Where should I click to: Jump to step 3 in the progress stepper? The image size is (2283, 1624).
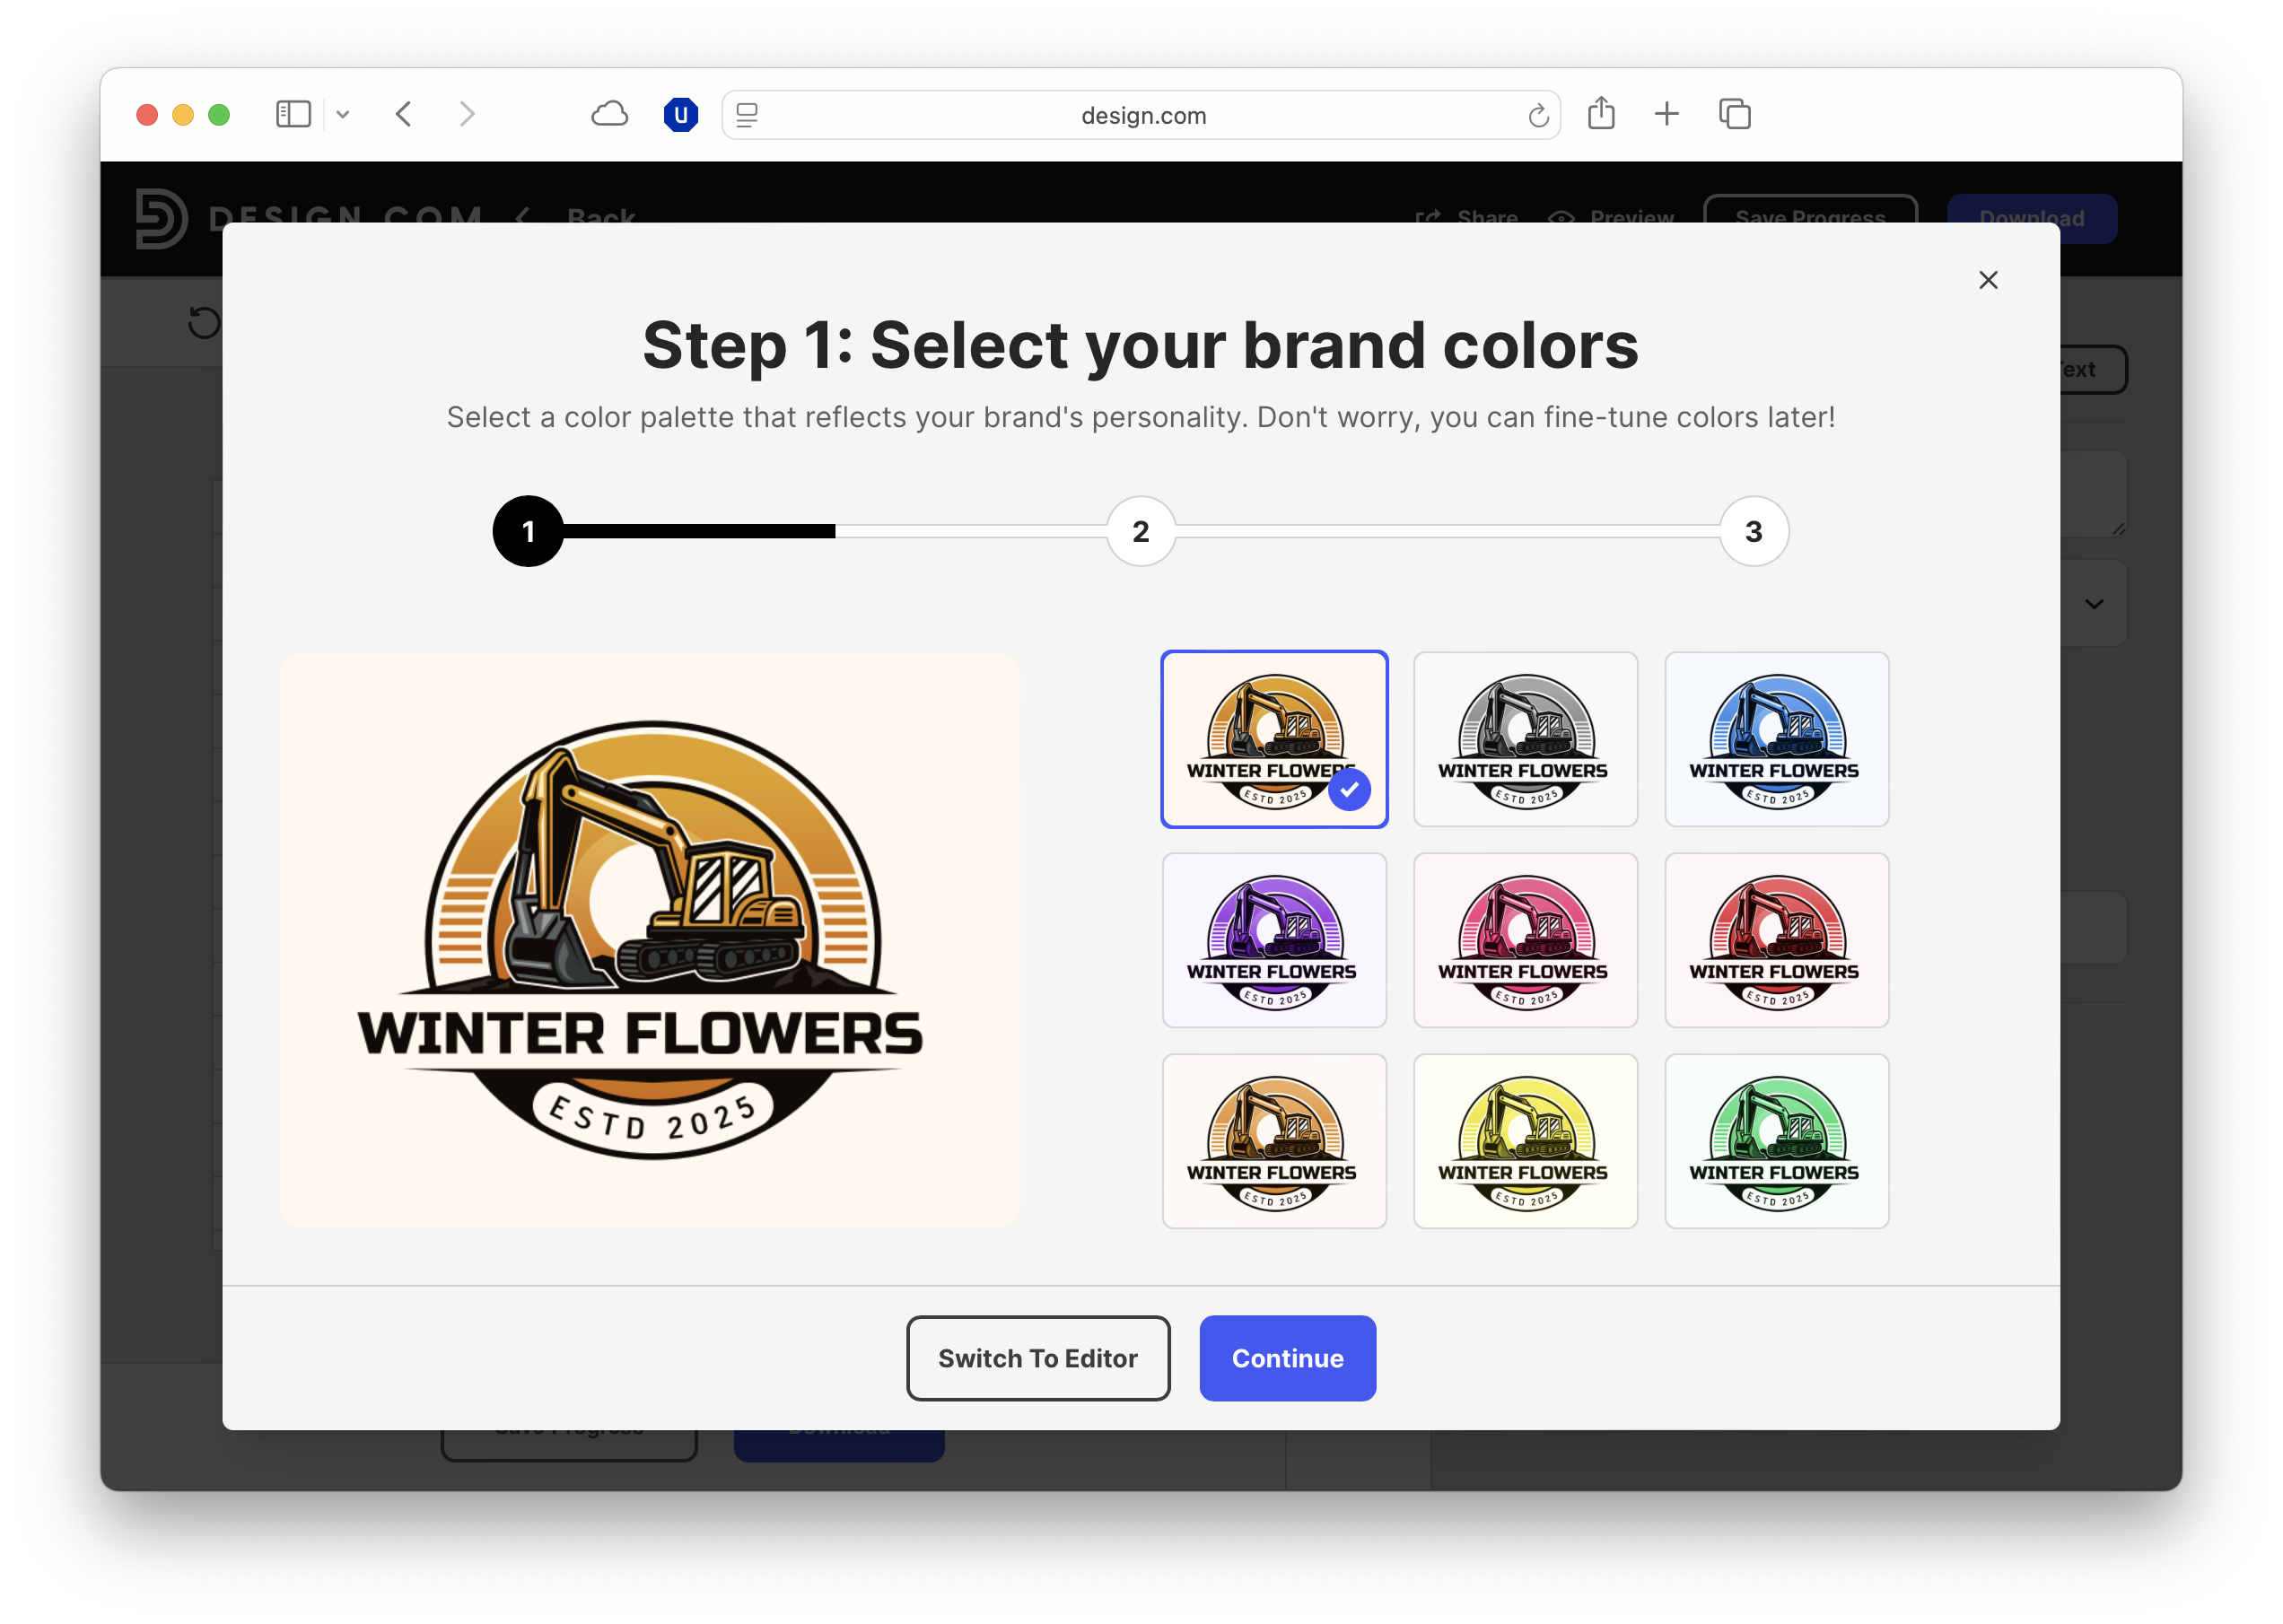[1753, 532]
